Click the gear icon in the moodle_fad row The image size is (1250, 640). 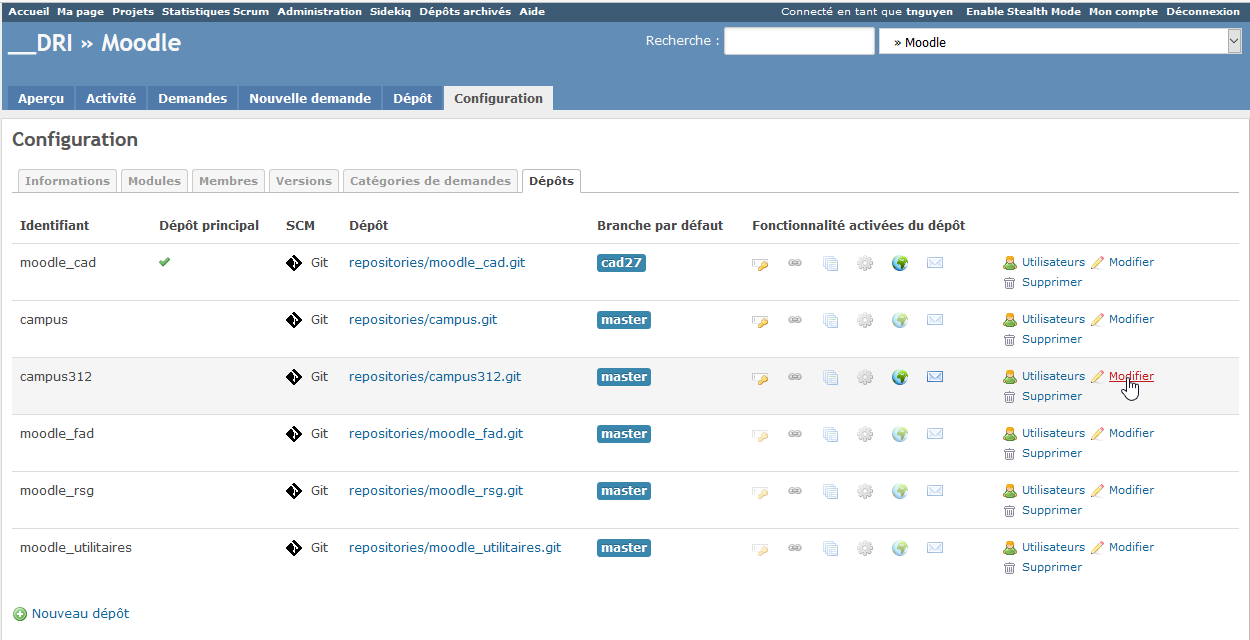pyautogui.click(x=865, y=434)
